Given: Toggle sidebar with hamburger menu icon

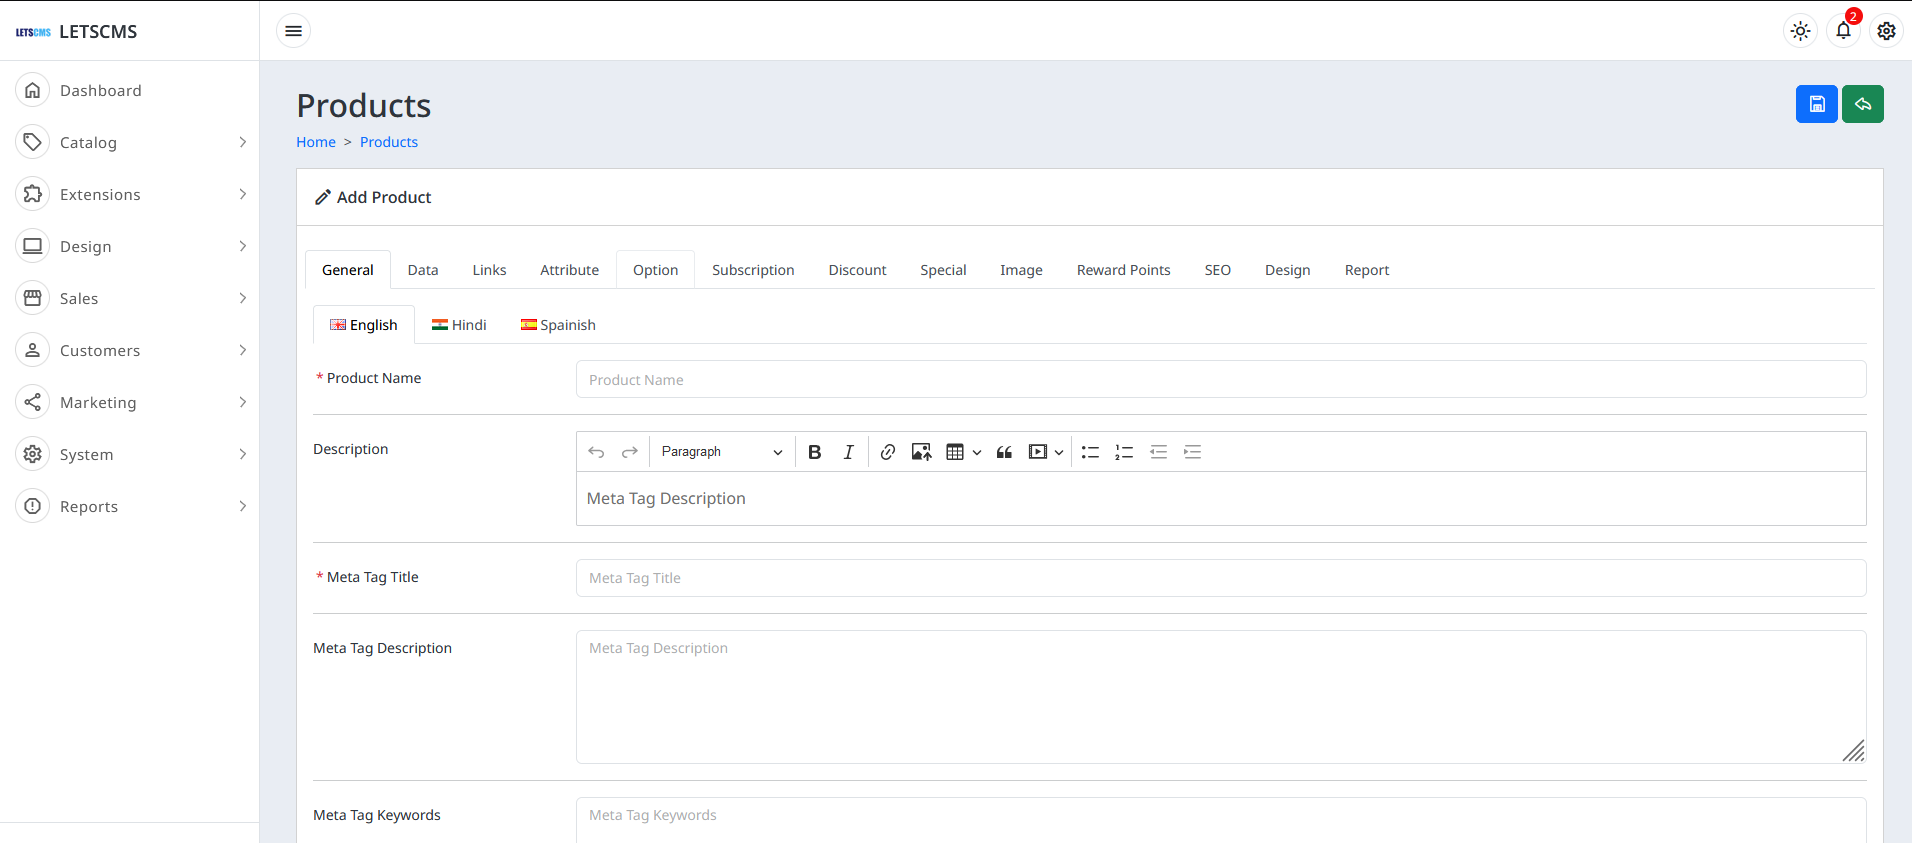Looking at the screenshot, I should click(293, 31).
